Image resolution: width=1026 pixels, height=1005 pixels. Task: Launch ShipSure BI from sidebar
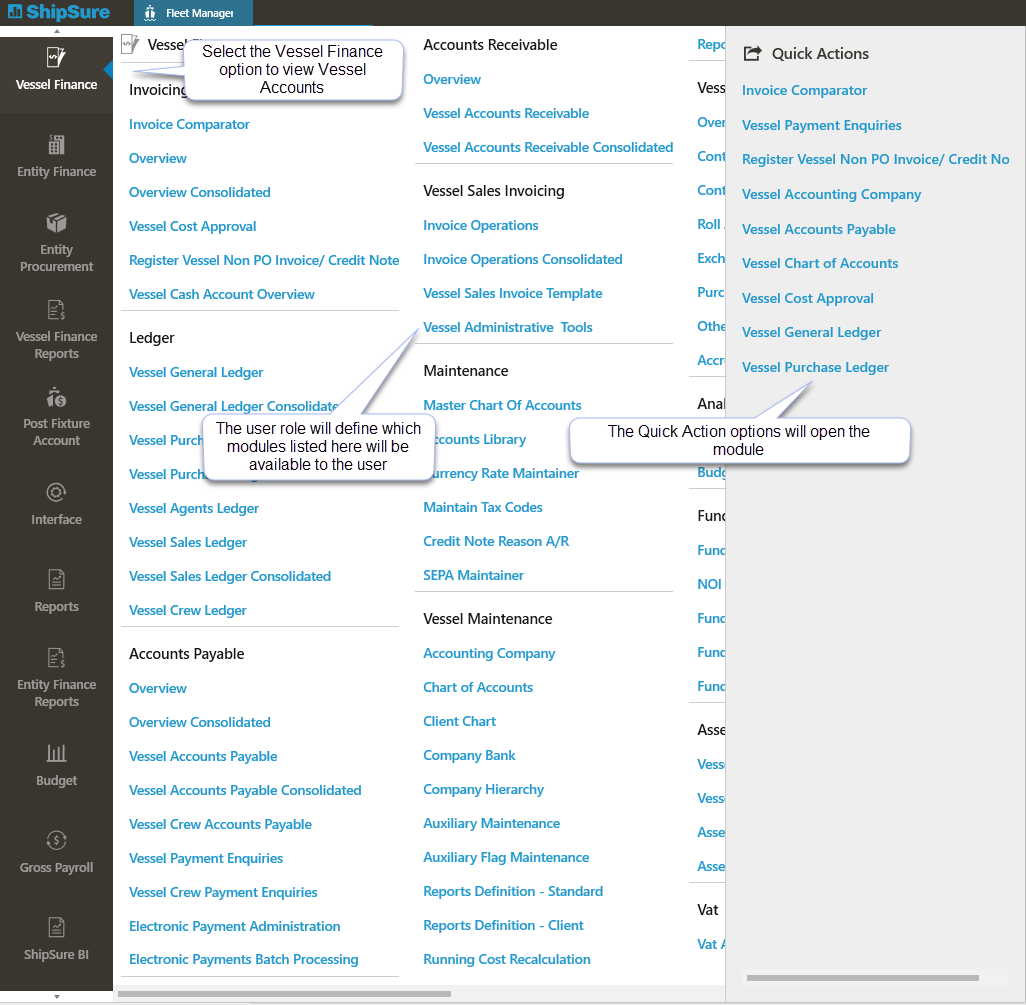point(56,928)
